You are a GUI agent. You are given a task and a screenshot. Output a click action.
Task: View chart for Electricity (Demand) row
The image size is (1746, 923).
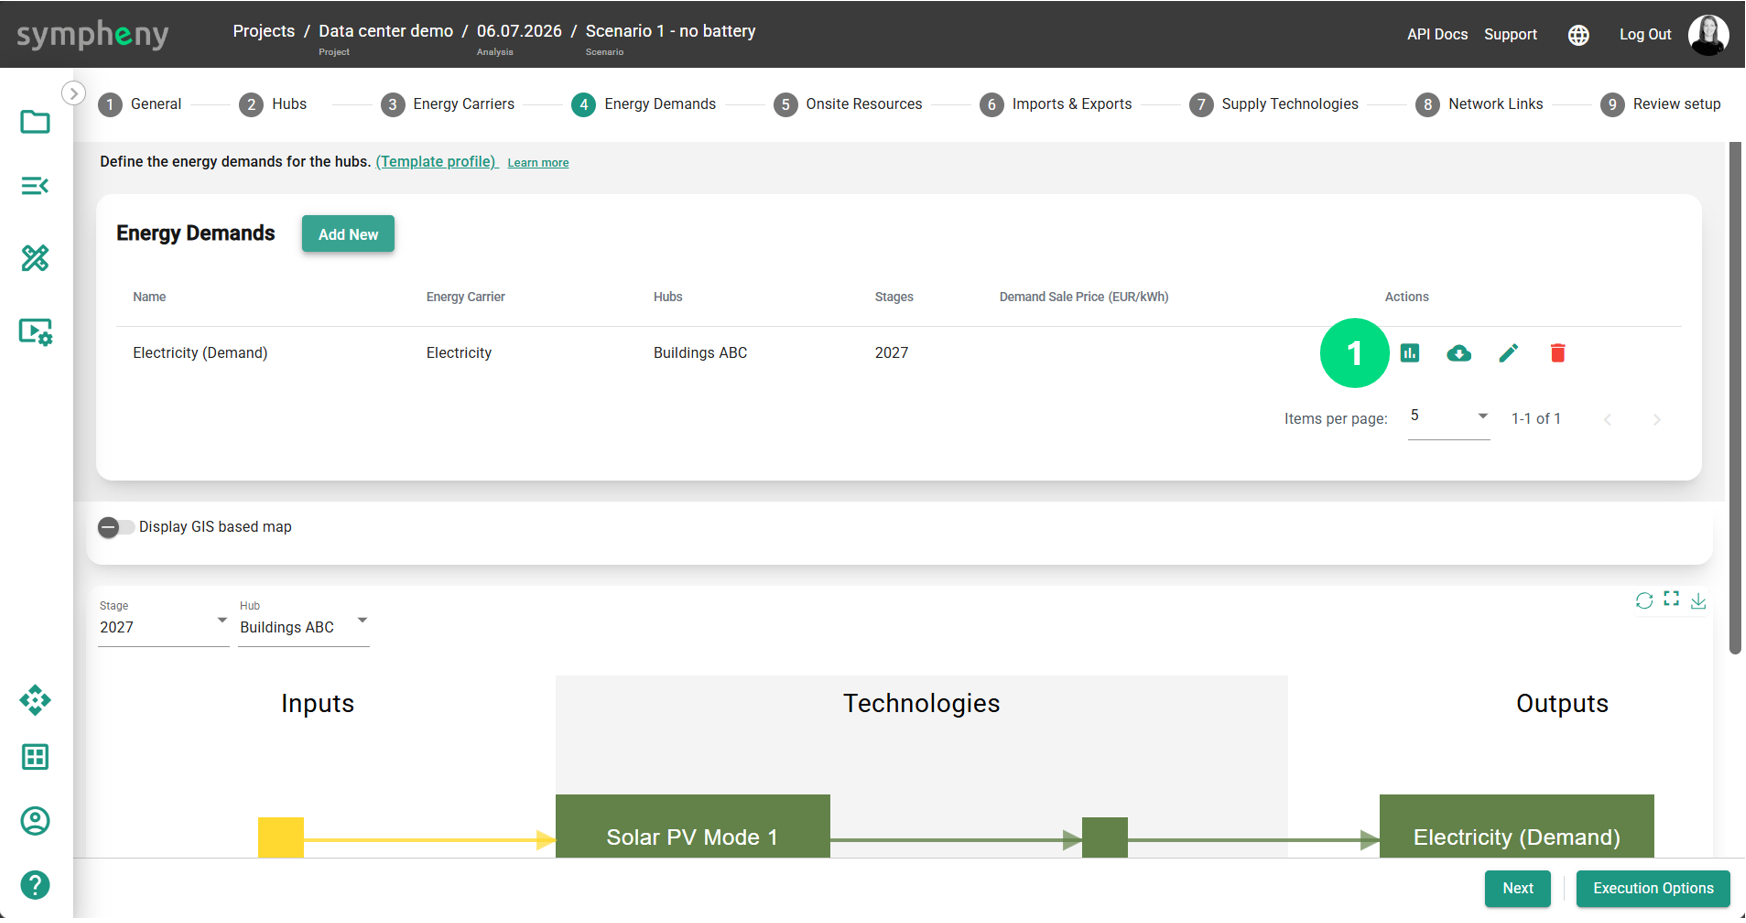pos(1410,353)
